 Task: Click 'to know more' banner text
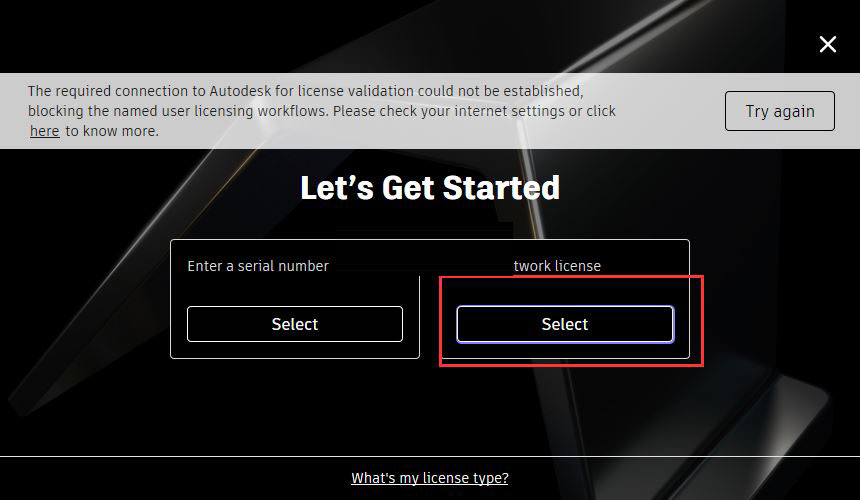pos(112,131)
